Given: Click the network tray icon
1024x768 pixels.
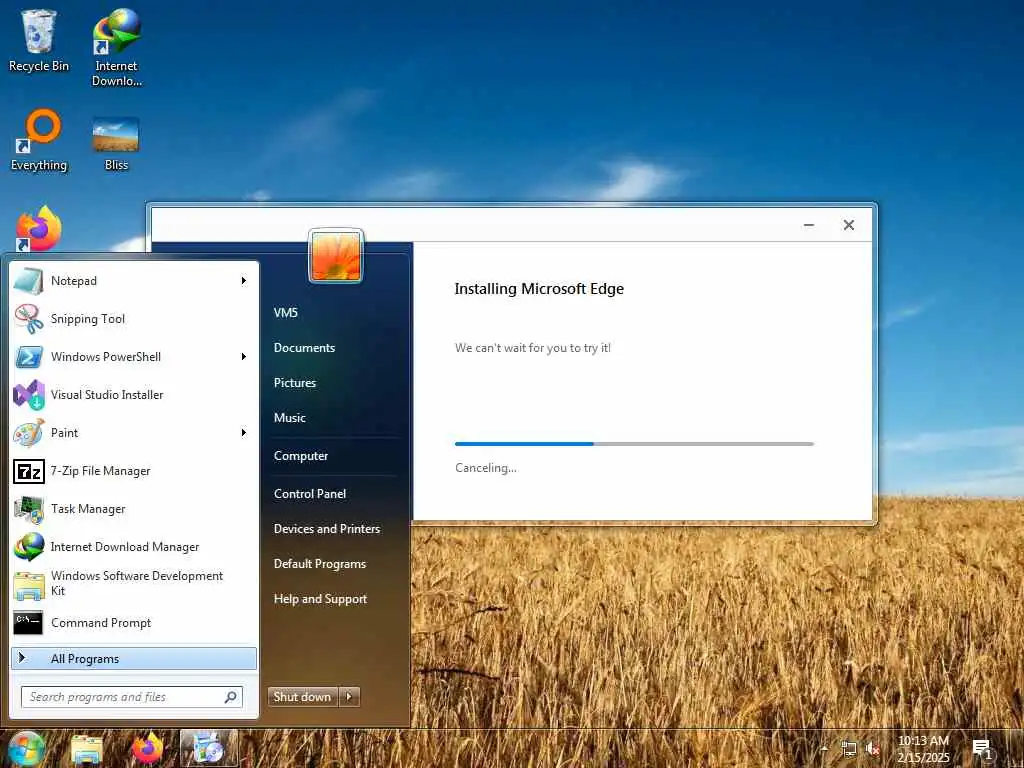Looking at the screenshot, I should (848, 749).
